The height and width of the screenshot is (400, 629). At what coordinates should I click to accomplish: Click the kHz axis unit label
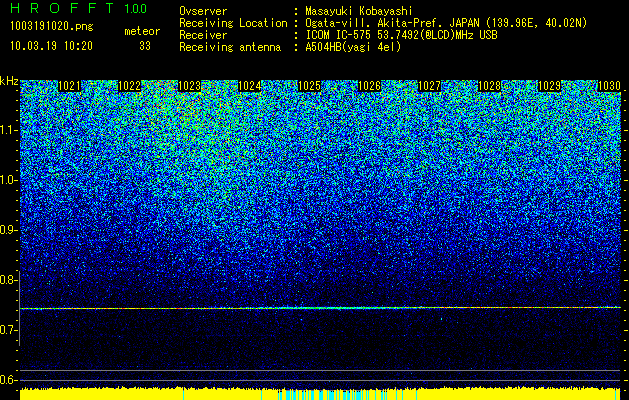[x=9, y=81]
